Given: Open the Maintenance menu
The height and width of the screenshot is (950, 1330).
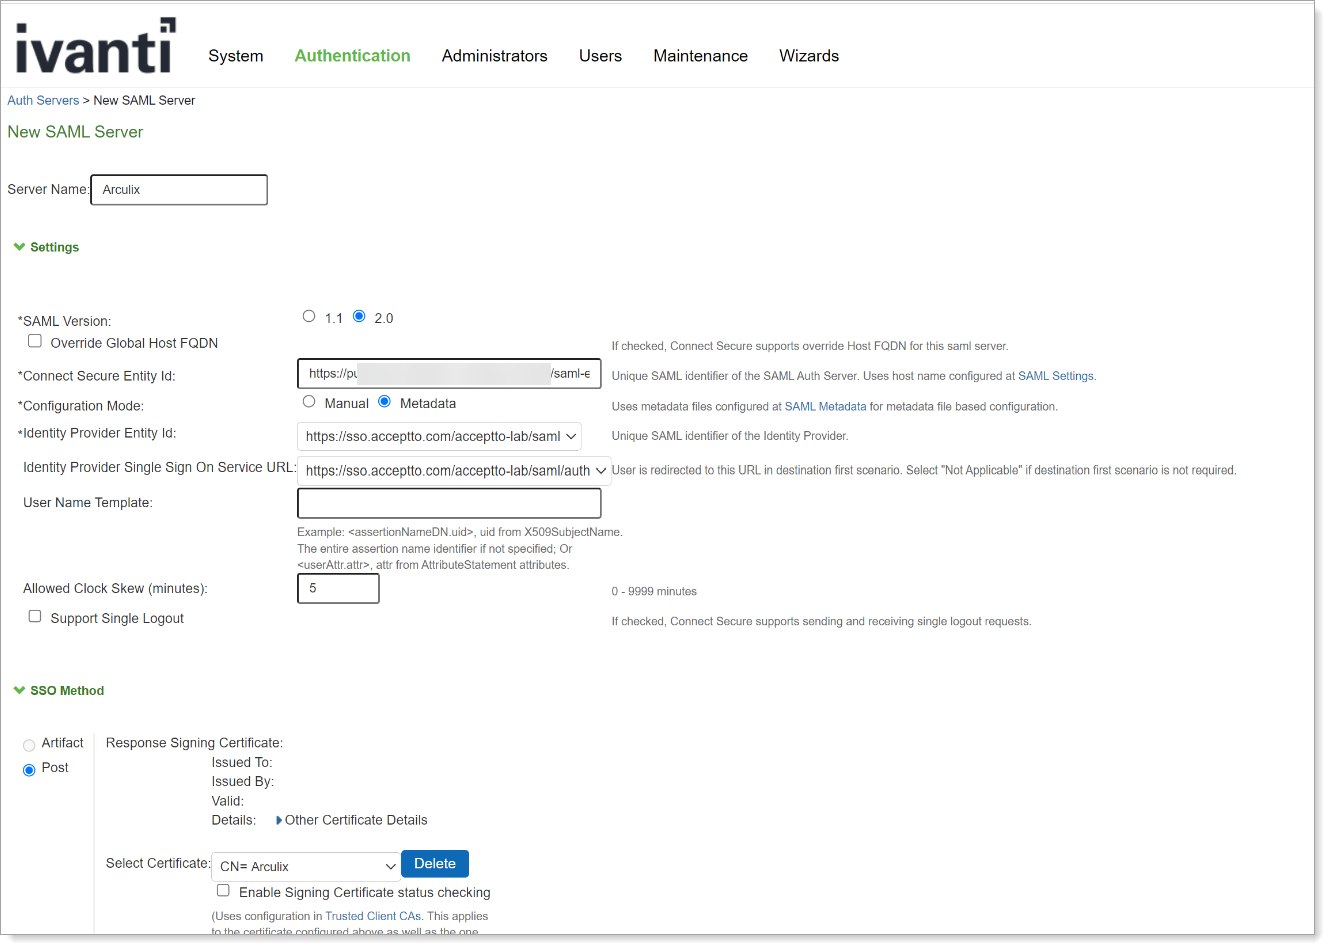Looking at the screenshot, I should click(x=700, y=56).
